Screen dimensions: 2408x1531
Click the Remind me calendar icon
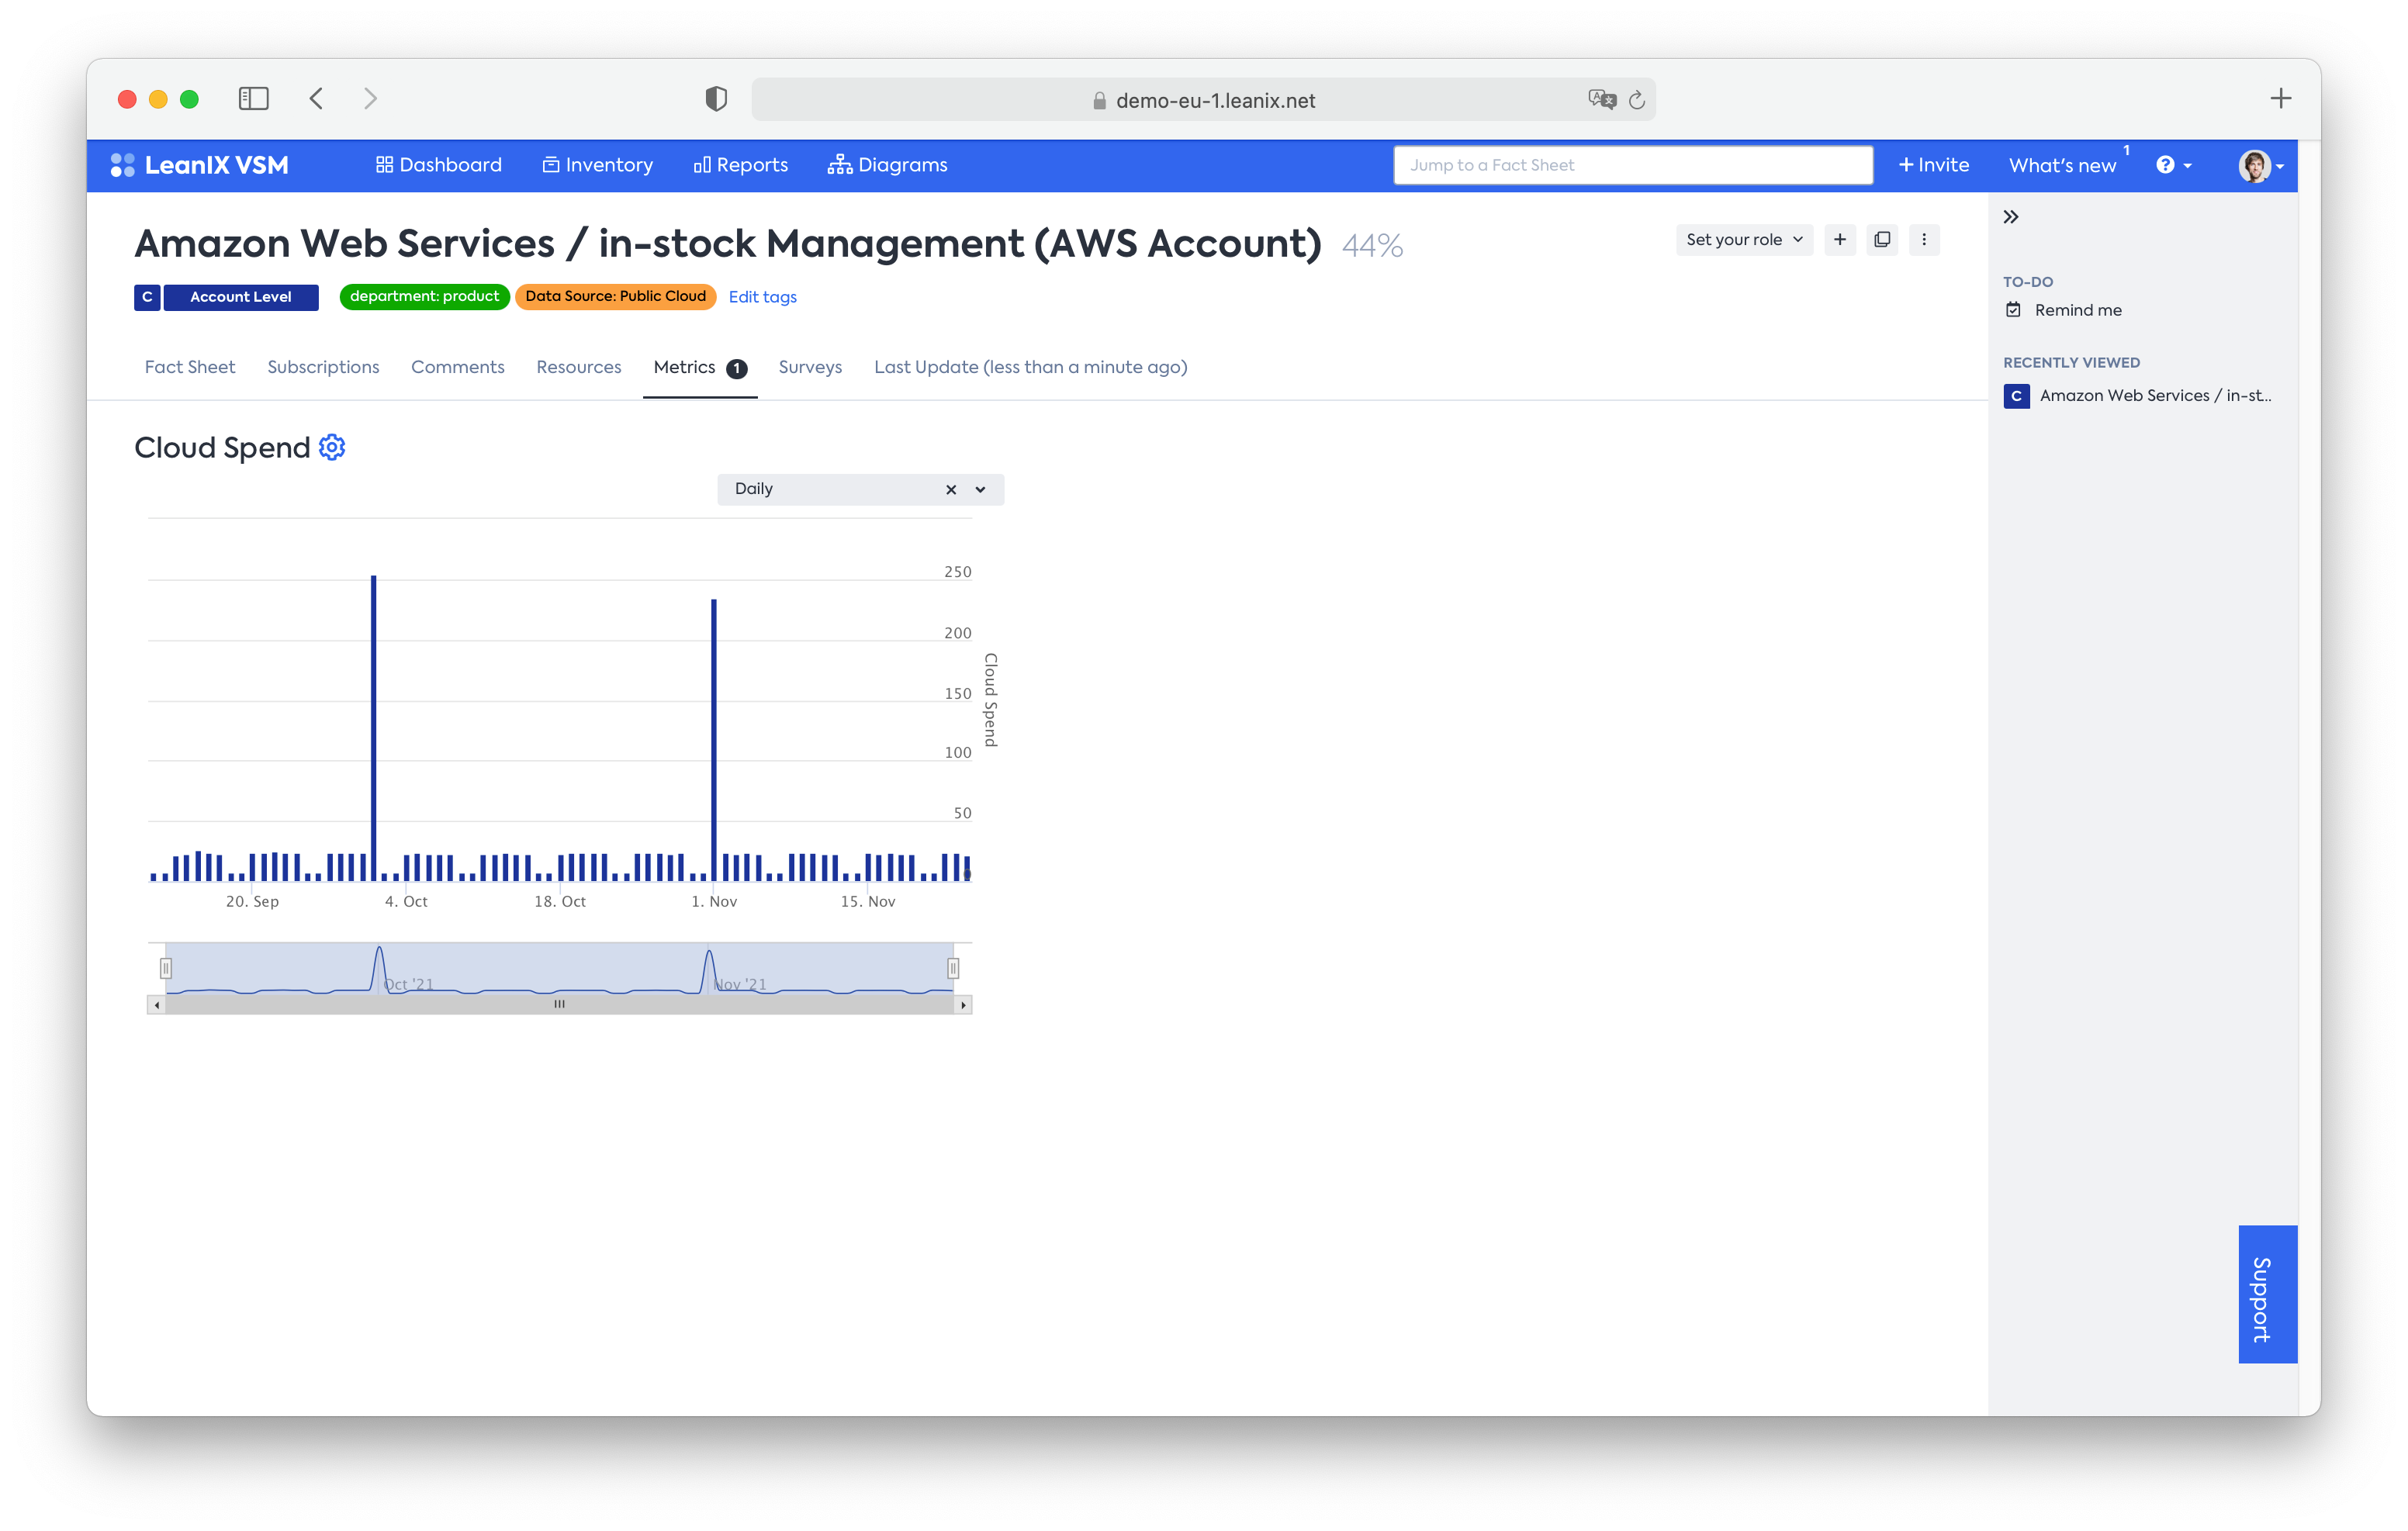point(2013,310)
